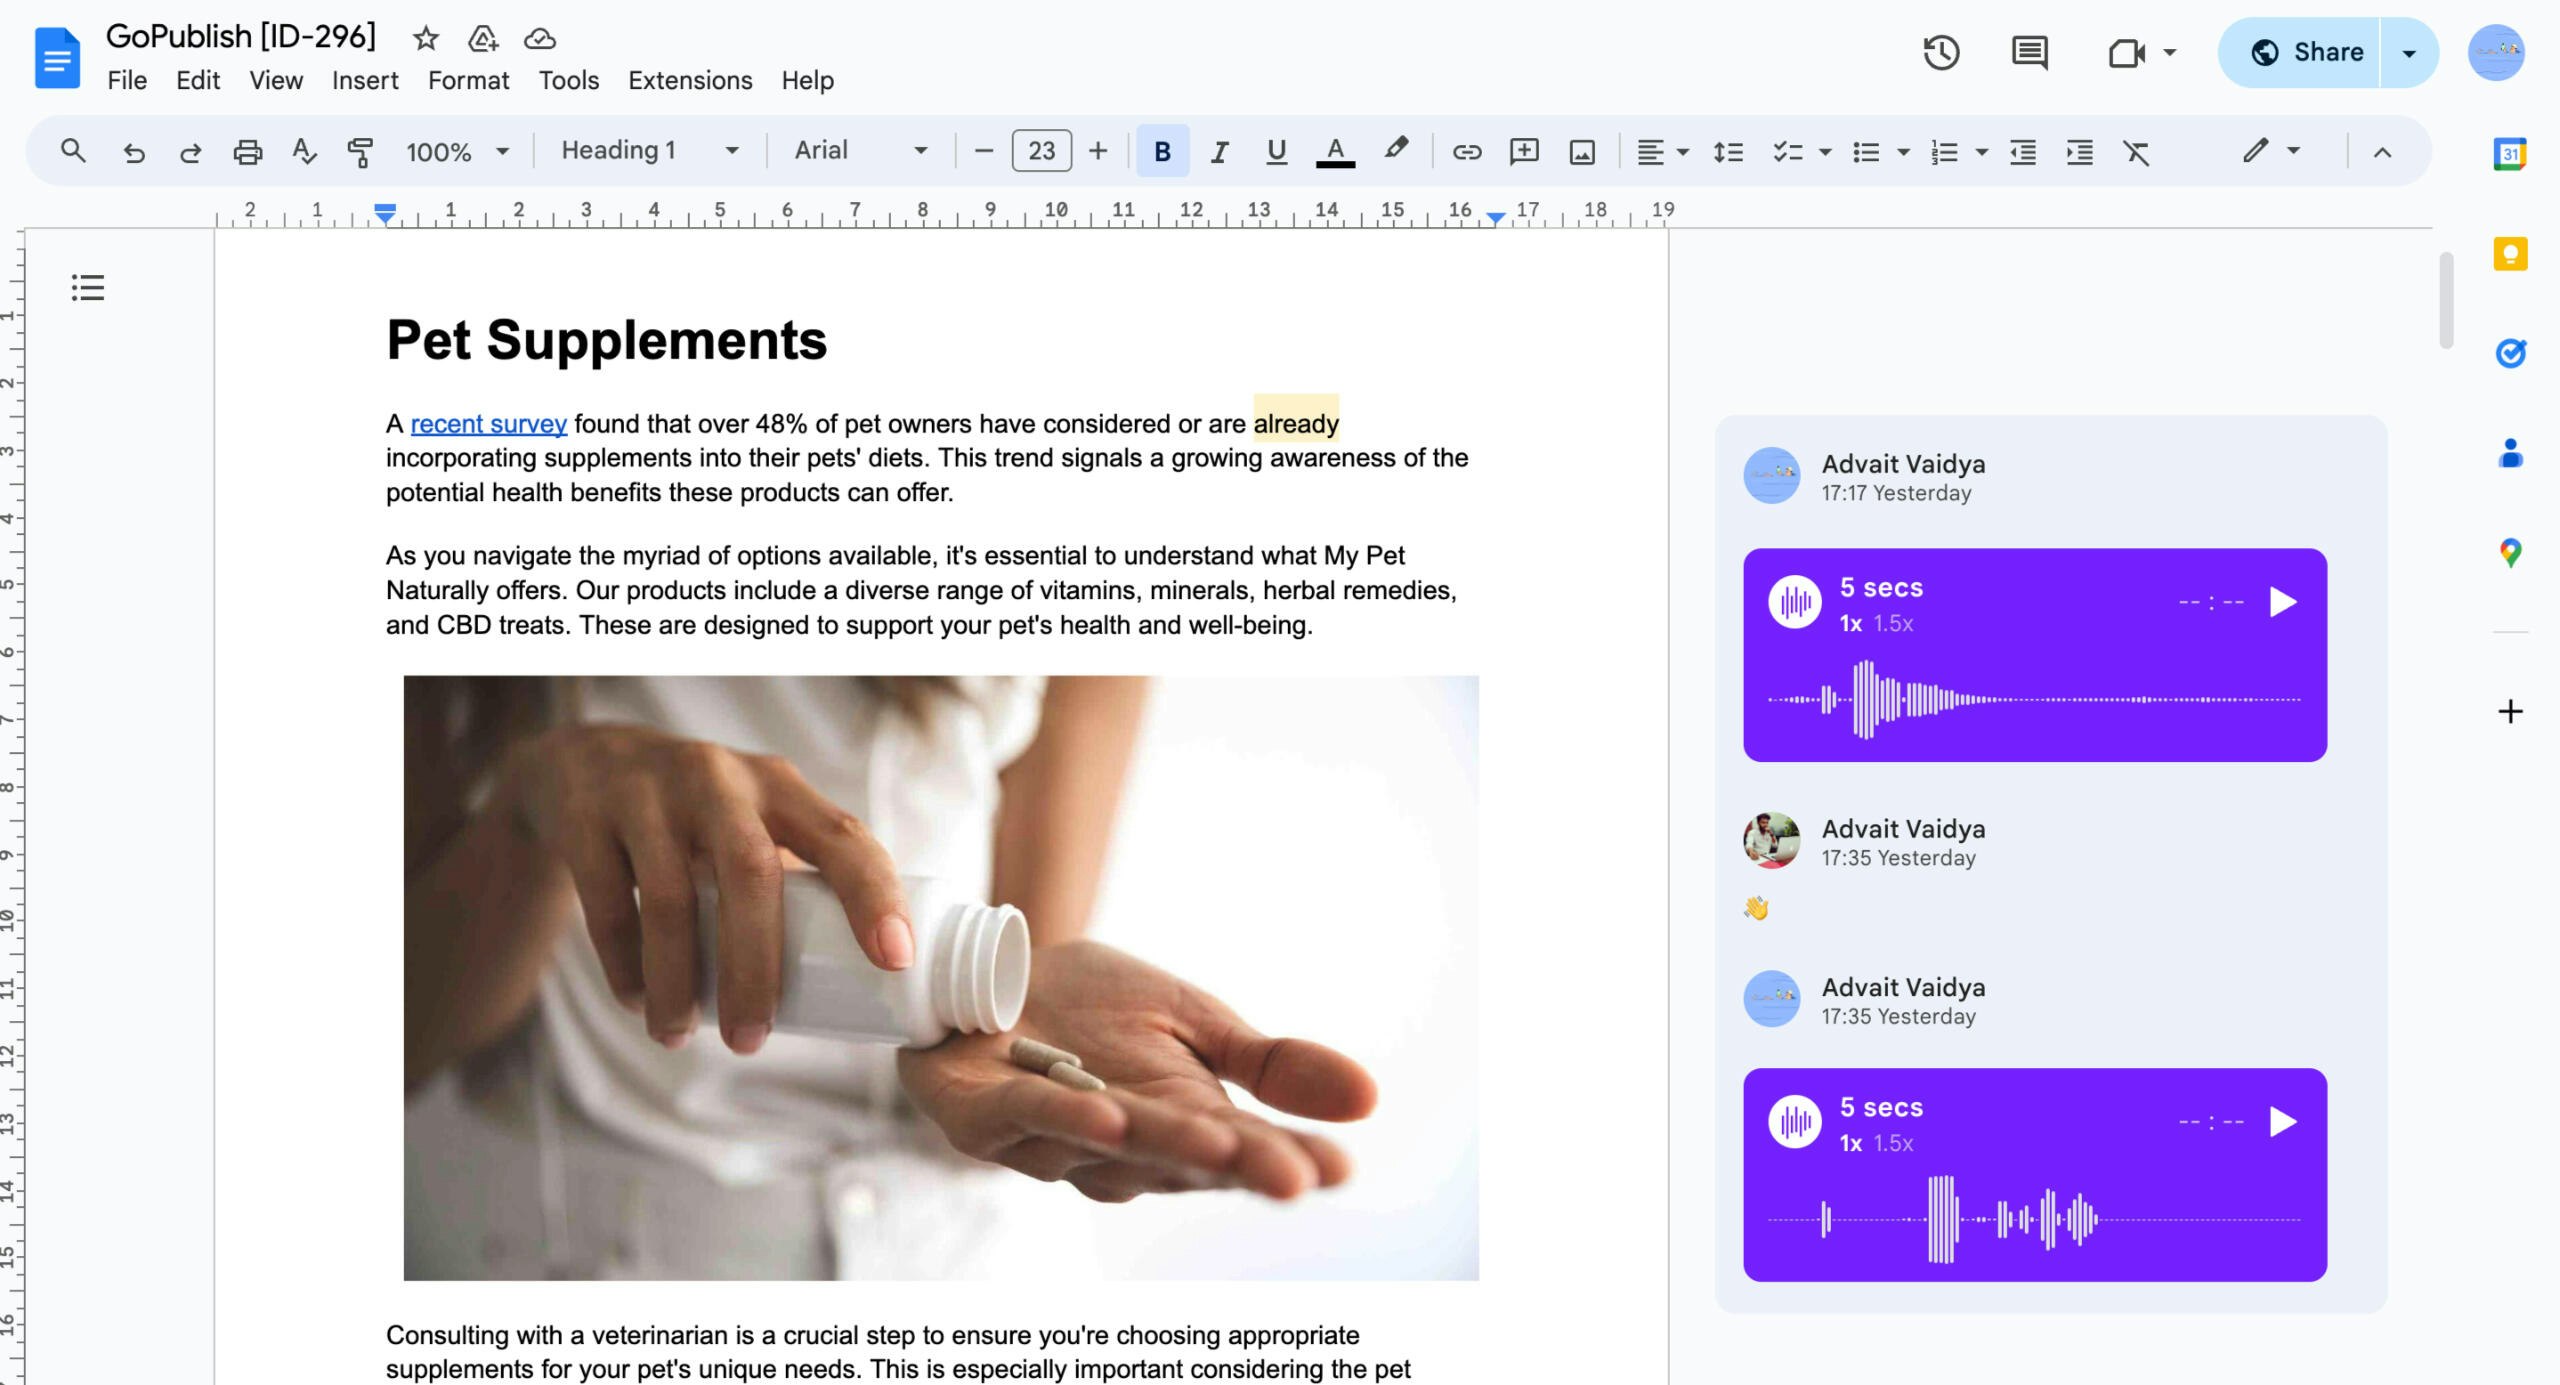
Task: Show the document outline icon
Action: click(x=88, y=288)
